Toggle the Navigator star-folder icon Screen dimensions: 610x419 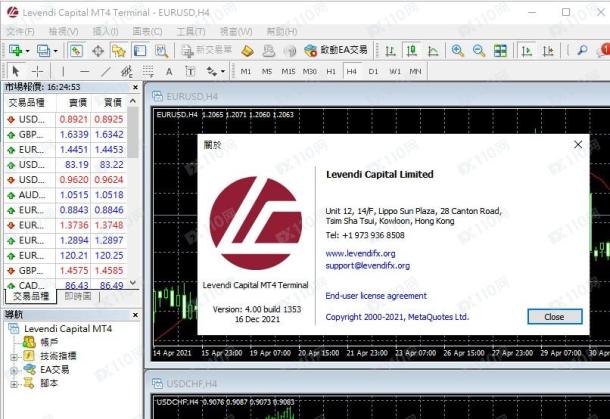[119, 51]
